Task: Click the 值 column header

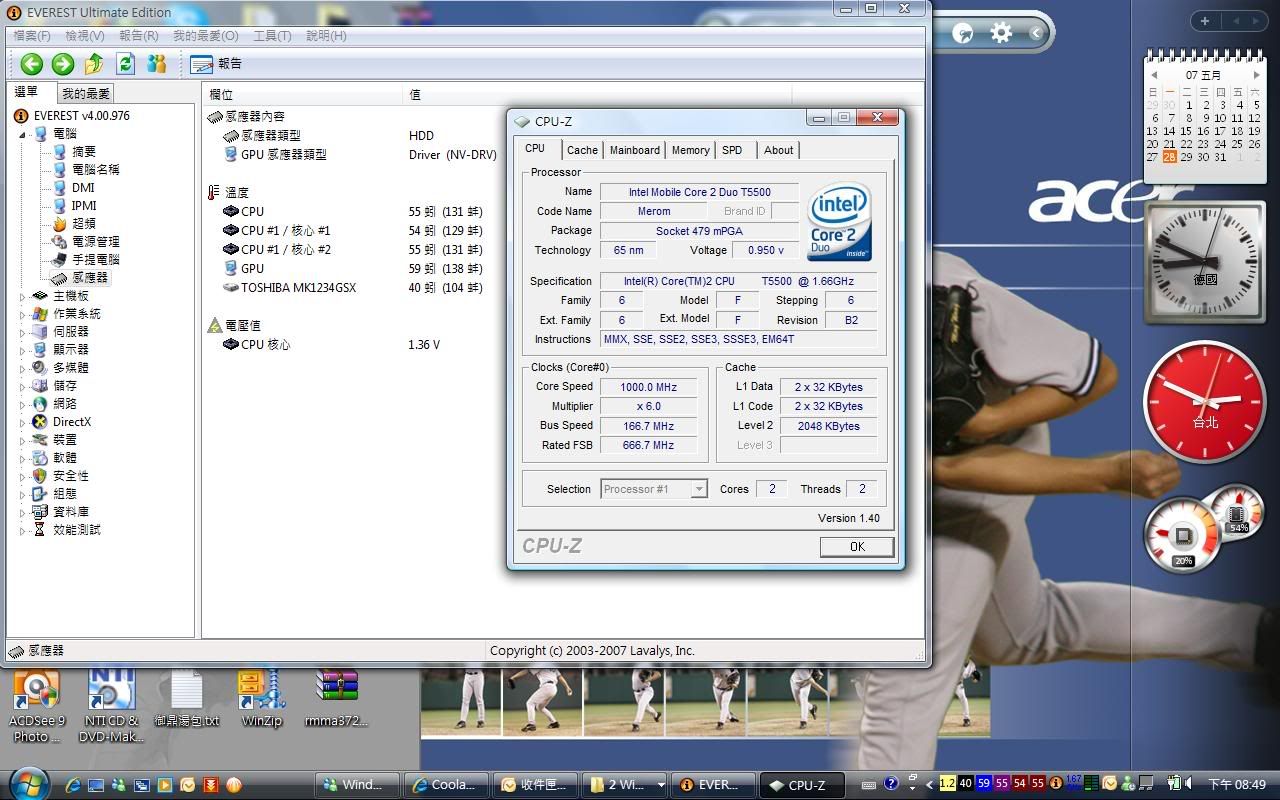Action: (598, 94)
